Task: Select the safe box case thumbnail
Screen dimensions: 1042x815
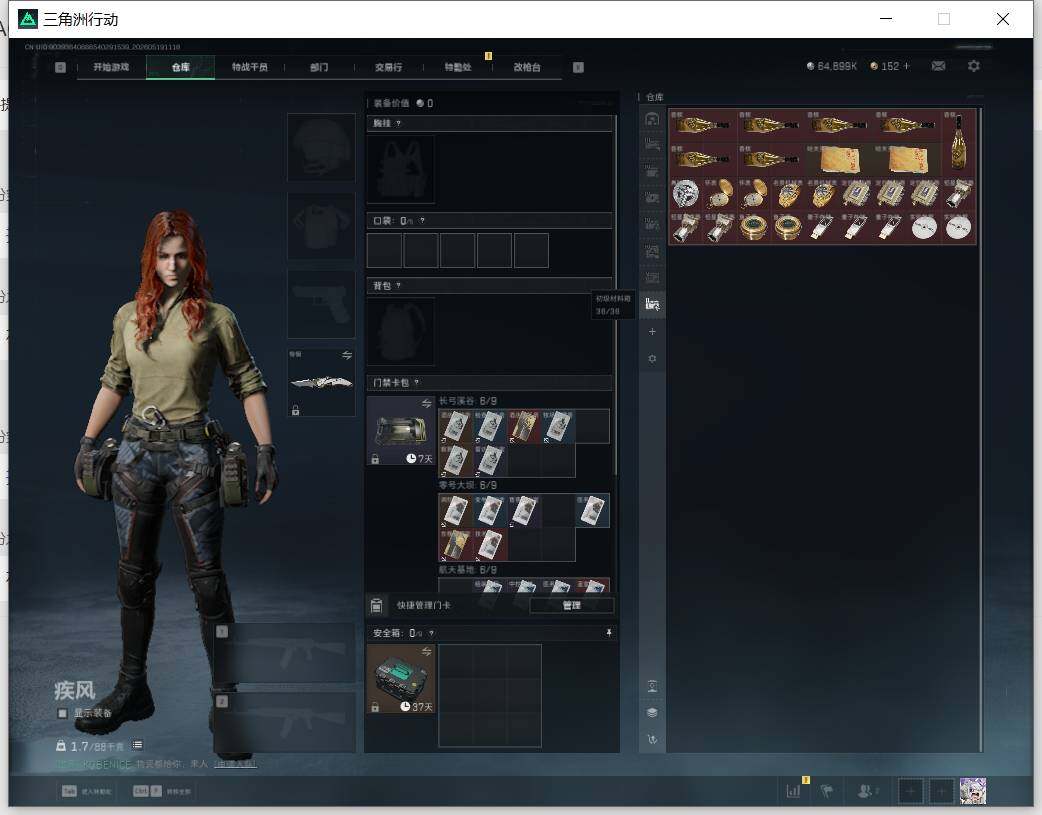Action: 401,679
